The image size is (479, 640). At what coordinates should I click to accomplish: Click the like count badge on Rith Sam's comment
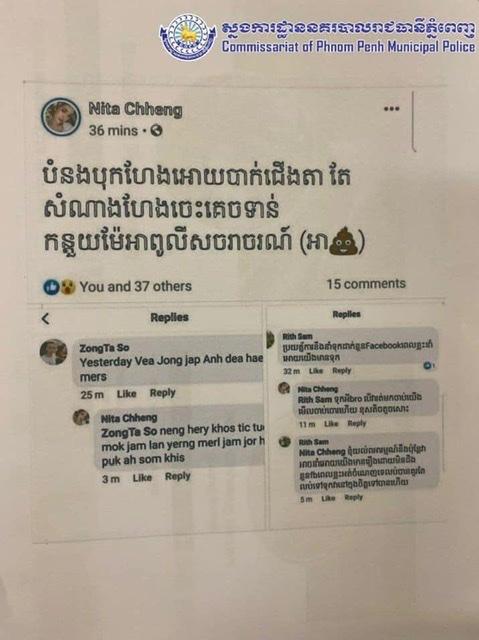428,365
